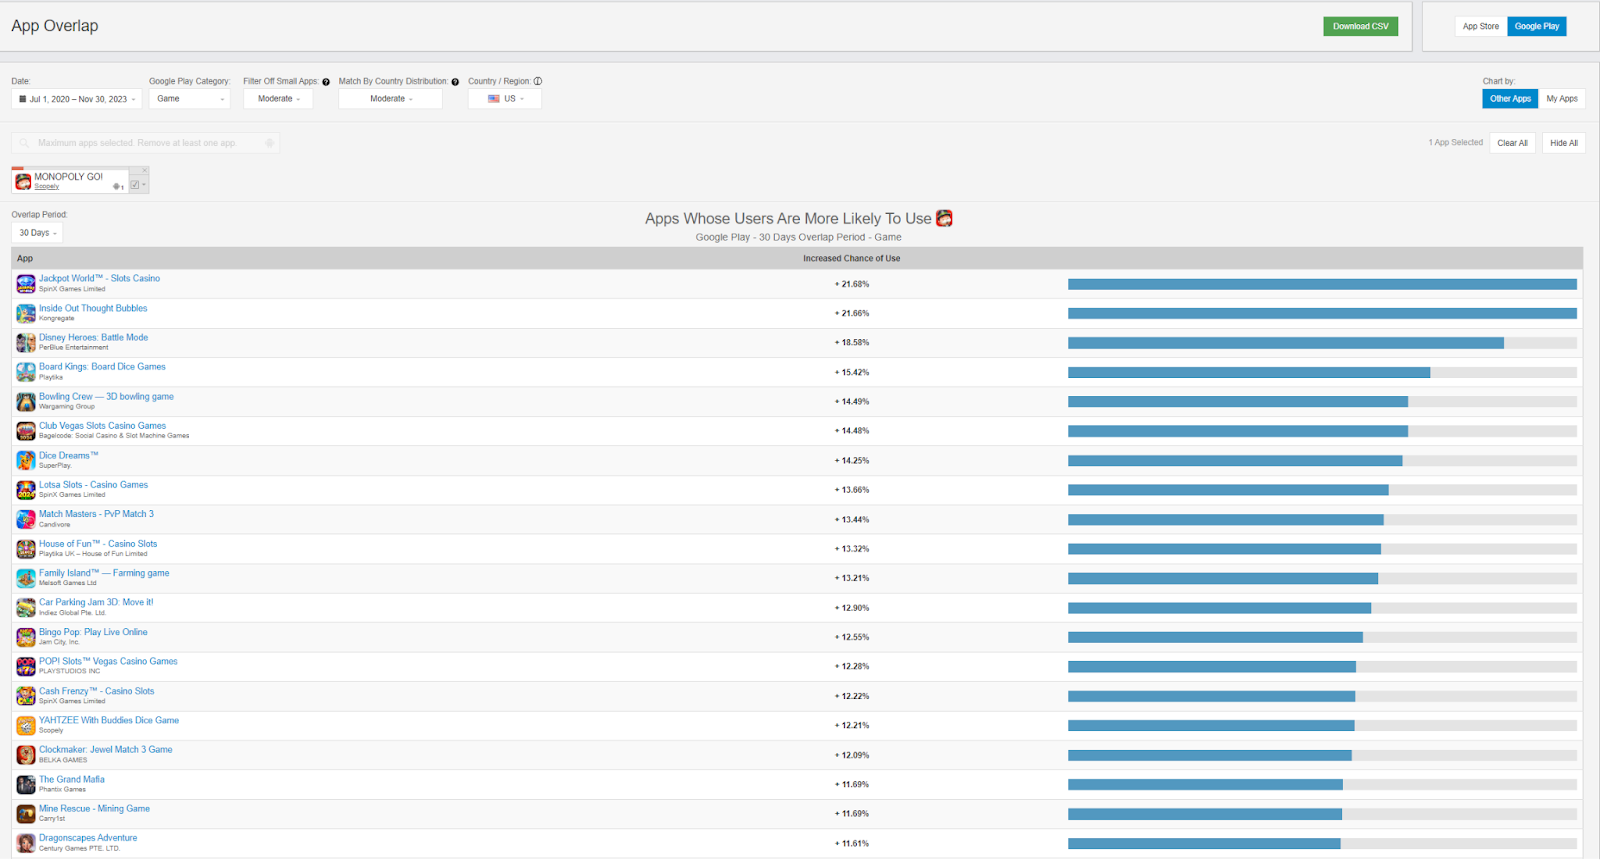Click the Disney Heroes percentage bar
The width and height of the screenshot is (1600, 860).
point(1322,343)
